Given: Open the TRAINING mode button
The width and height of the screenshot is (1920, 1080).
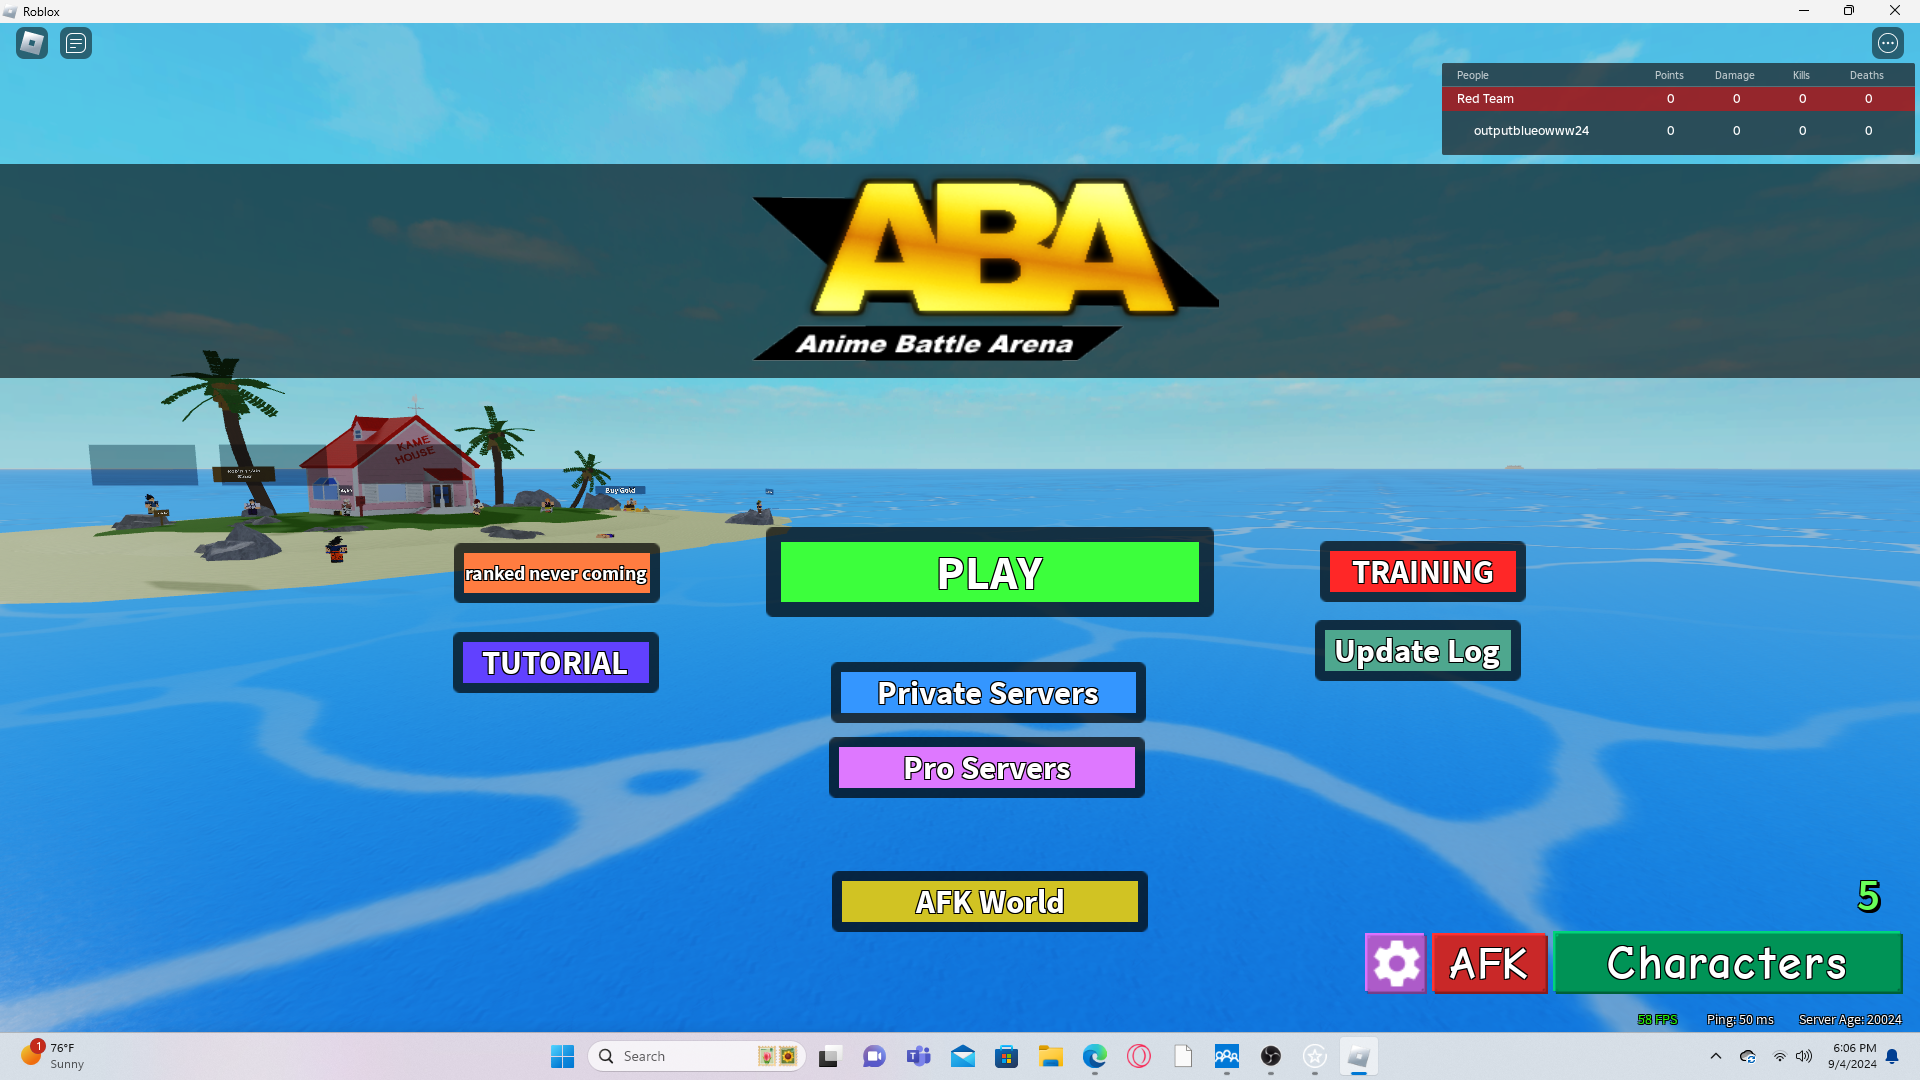Looking at the screenshot, I should [1422, 572].
